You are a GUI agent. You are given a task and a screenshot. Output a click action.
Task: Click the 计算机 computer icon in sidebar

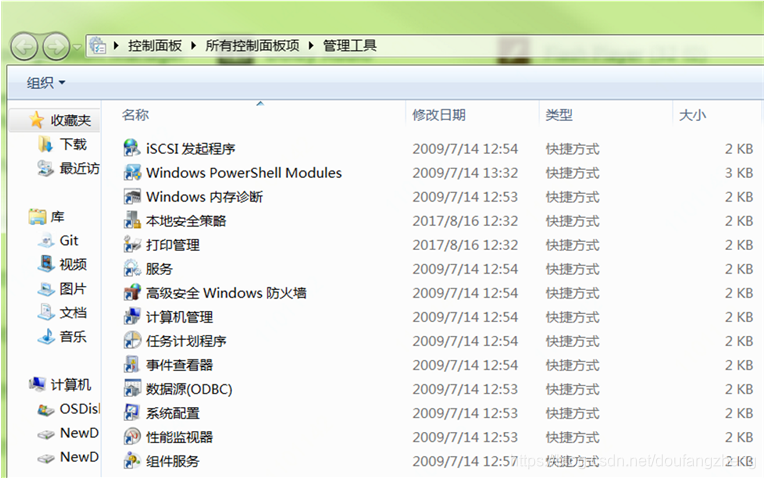[37, 384]
